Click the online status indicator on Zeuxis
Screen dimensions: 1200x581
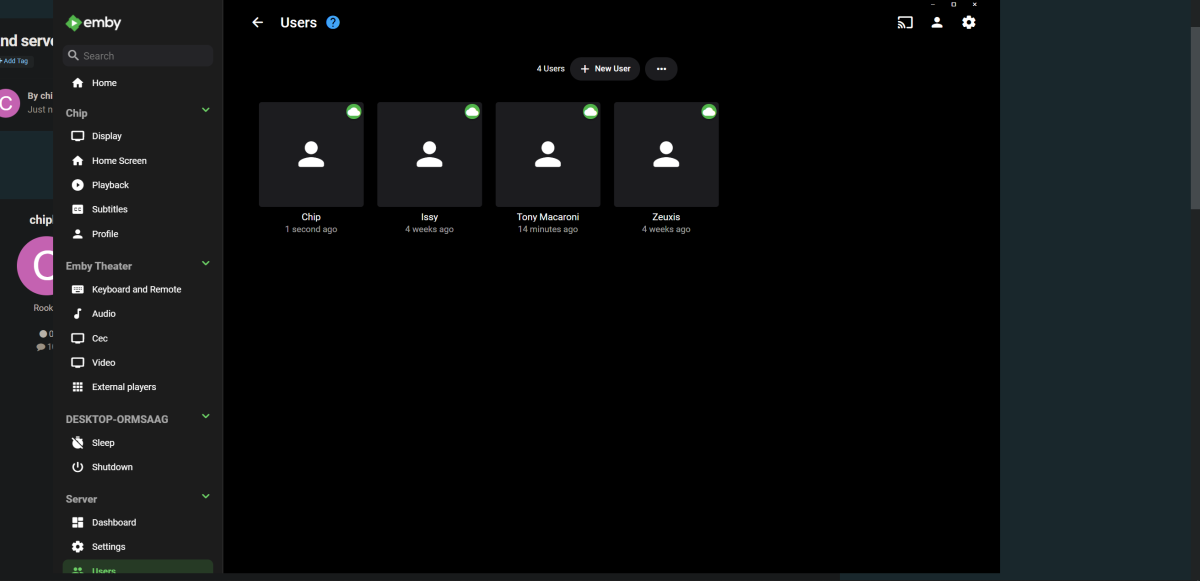(x=709, y=112)
